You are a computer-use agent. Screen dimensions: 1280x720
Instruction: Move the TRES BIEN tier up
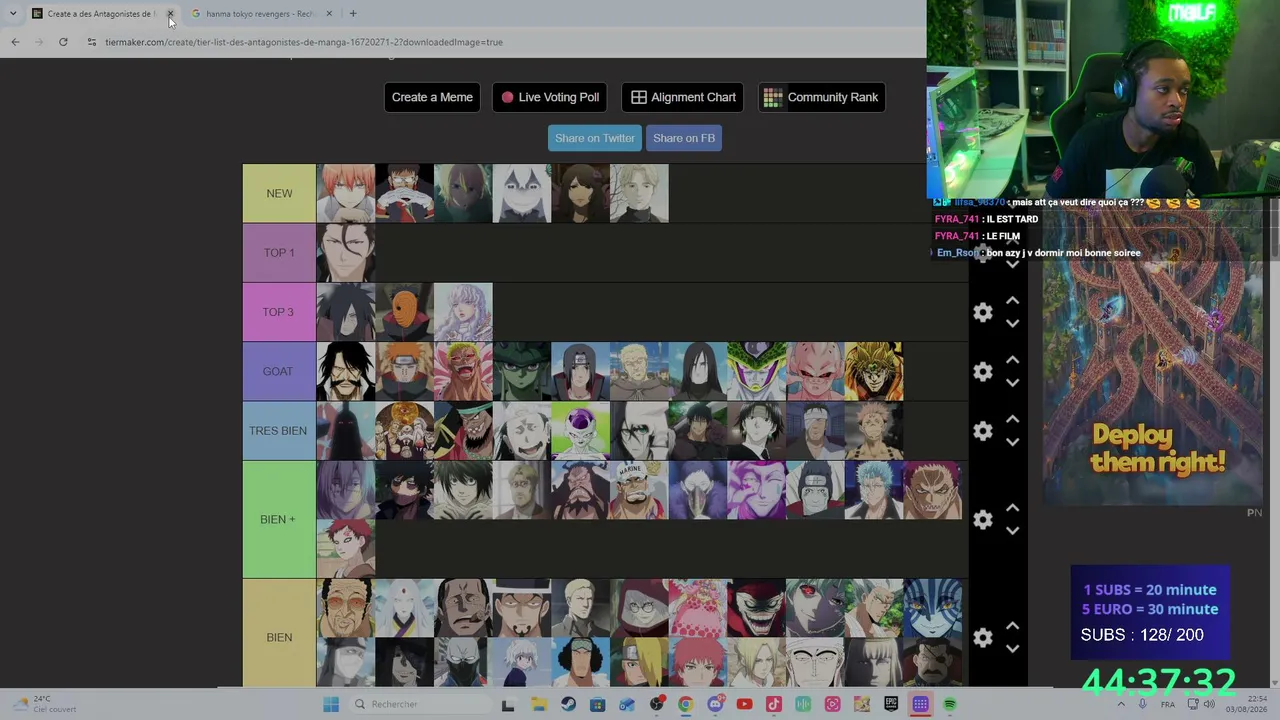1012,418
